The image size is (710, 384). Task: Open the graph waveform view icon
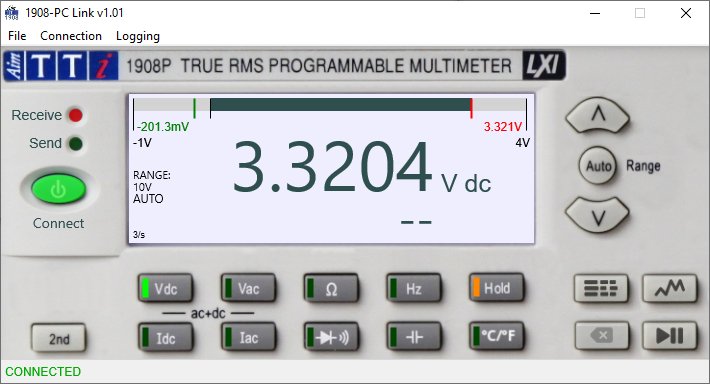[669, 288]
